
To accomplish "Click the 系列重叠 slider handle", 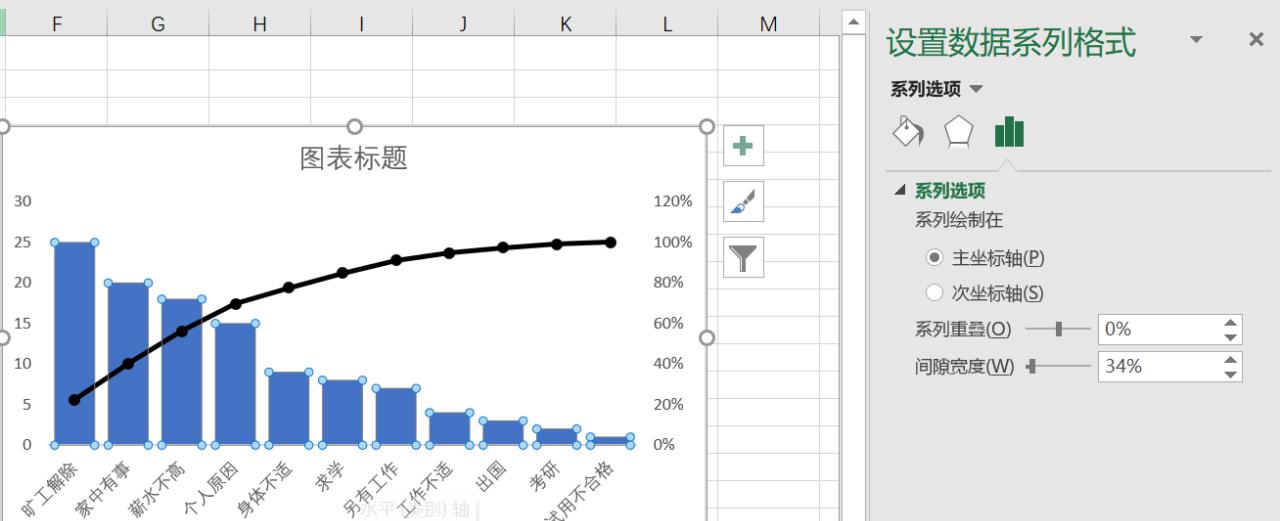I will click(1058, 329).
